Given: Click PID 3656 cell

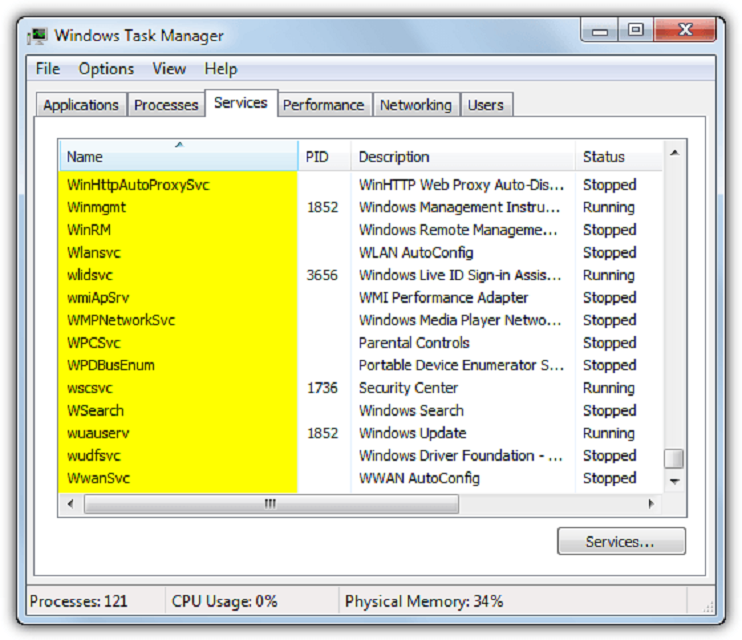Looking at the screenshot, I should click(x=322, y=275).
